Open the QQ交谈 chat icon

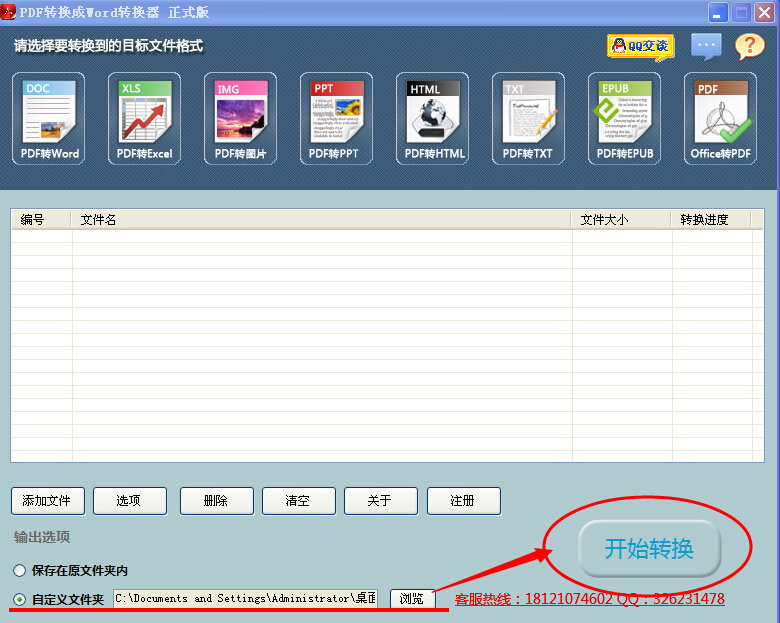coord(640,46)
